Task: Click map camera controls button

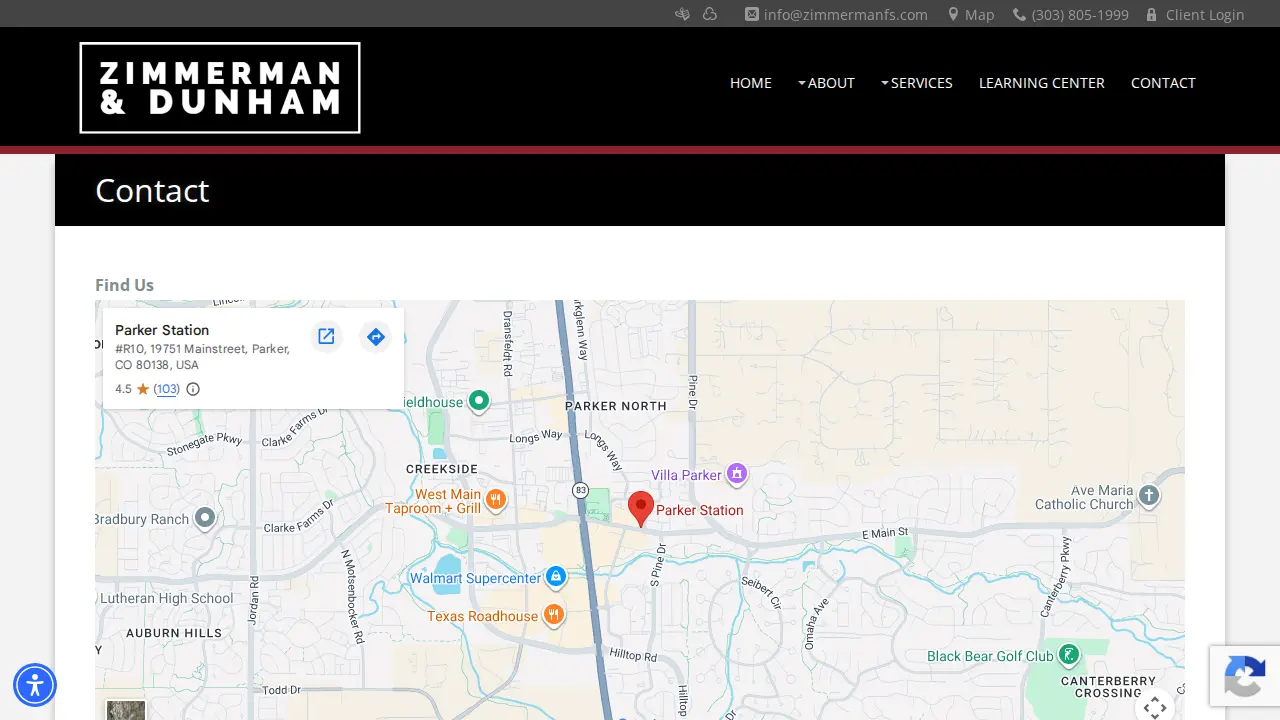Action: coord(1155,705)
